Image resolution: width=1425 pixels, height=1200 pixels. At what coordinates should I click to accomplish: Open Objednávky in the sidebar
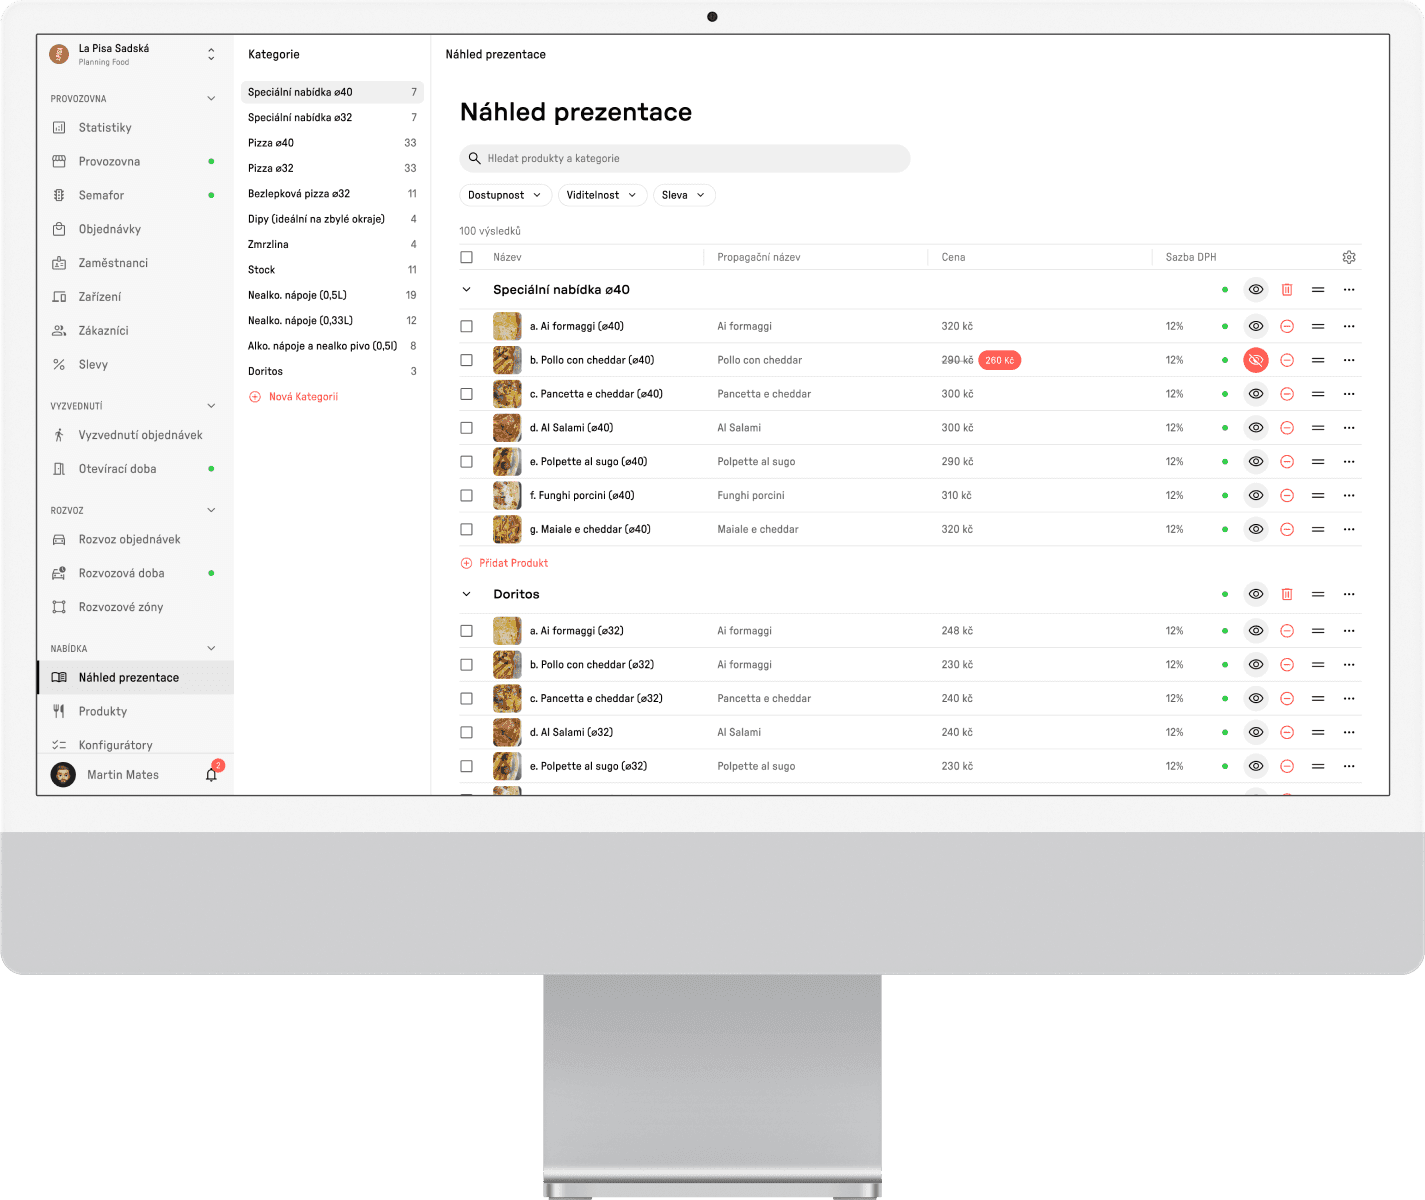coord(109,229)
